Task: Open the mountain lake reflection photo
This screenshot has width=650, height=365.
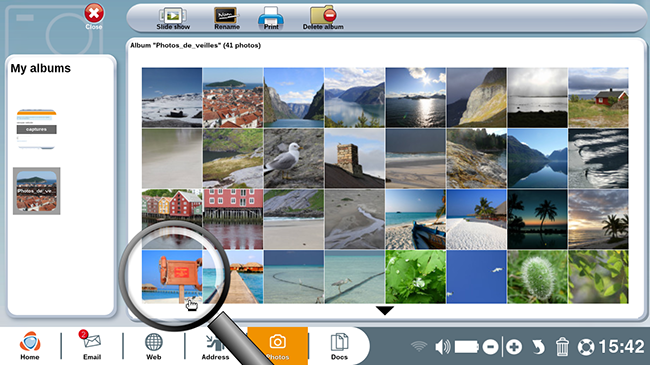Action: 538,158
